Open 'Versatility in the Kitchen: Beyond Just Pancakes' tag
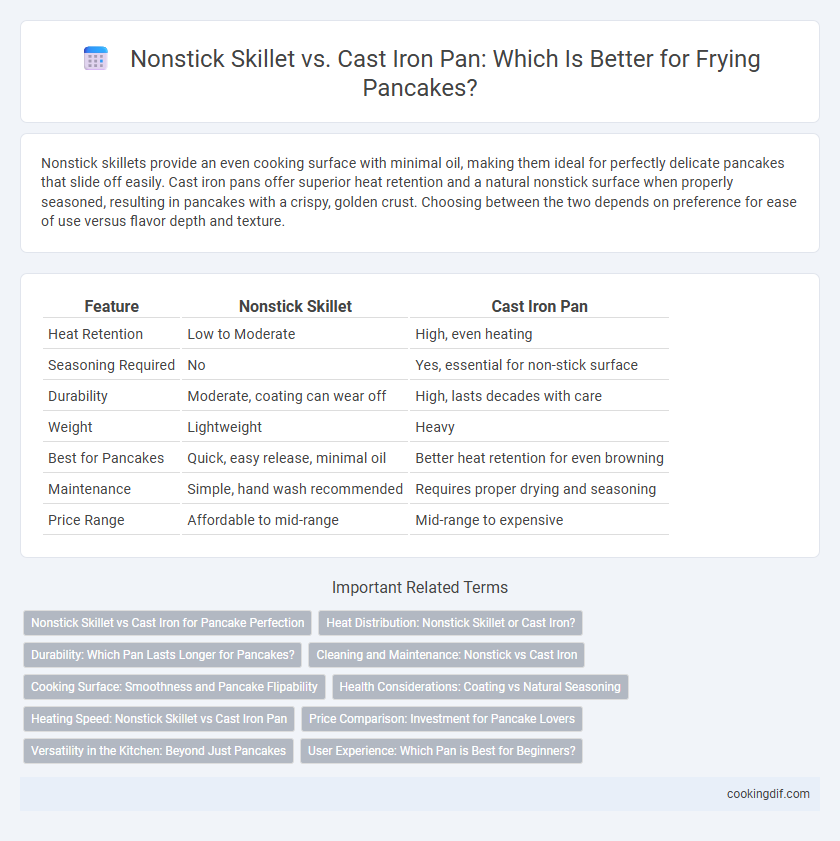Image resolution: width=840 pixels, height=841 pixels. tap(158, 751)
